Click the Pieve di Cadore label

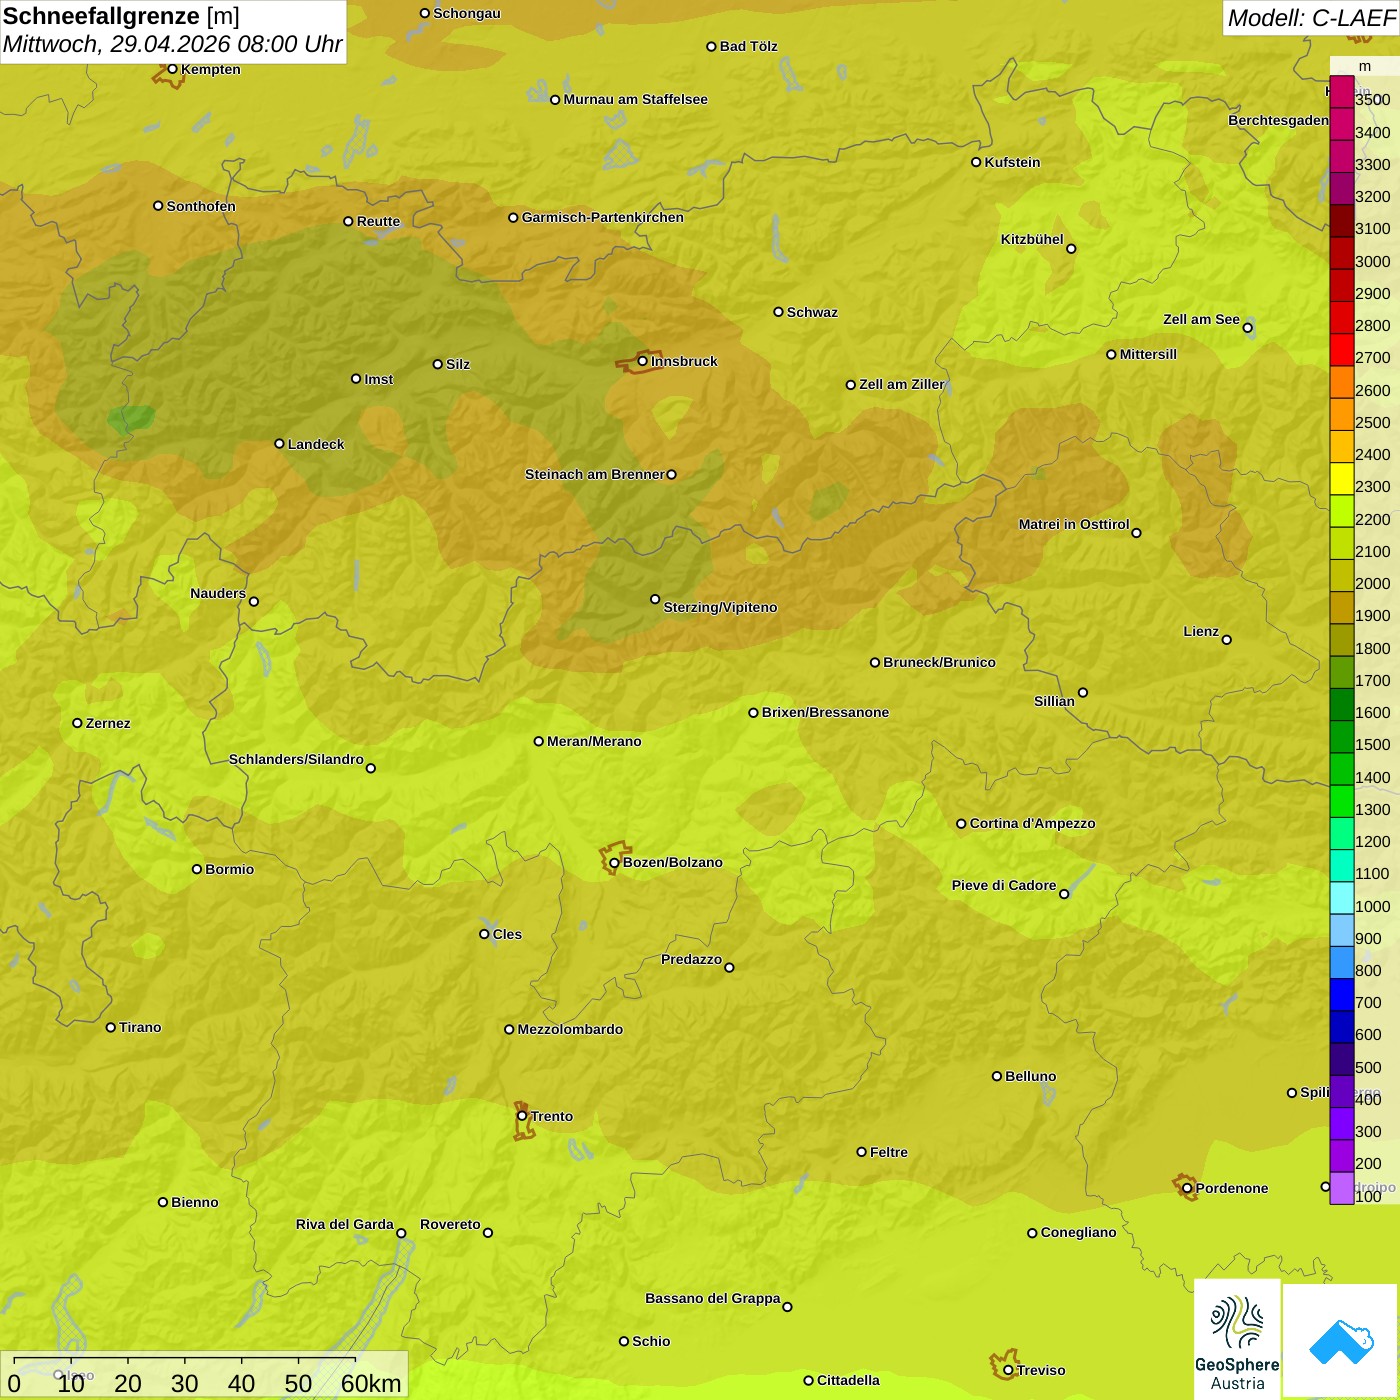pyautogui.click(x=1004, y=885)
